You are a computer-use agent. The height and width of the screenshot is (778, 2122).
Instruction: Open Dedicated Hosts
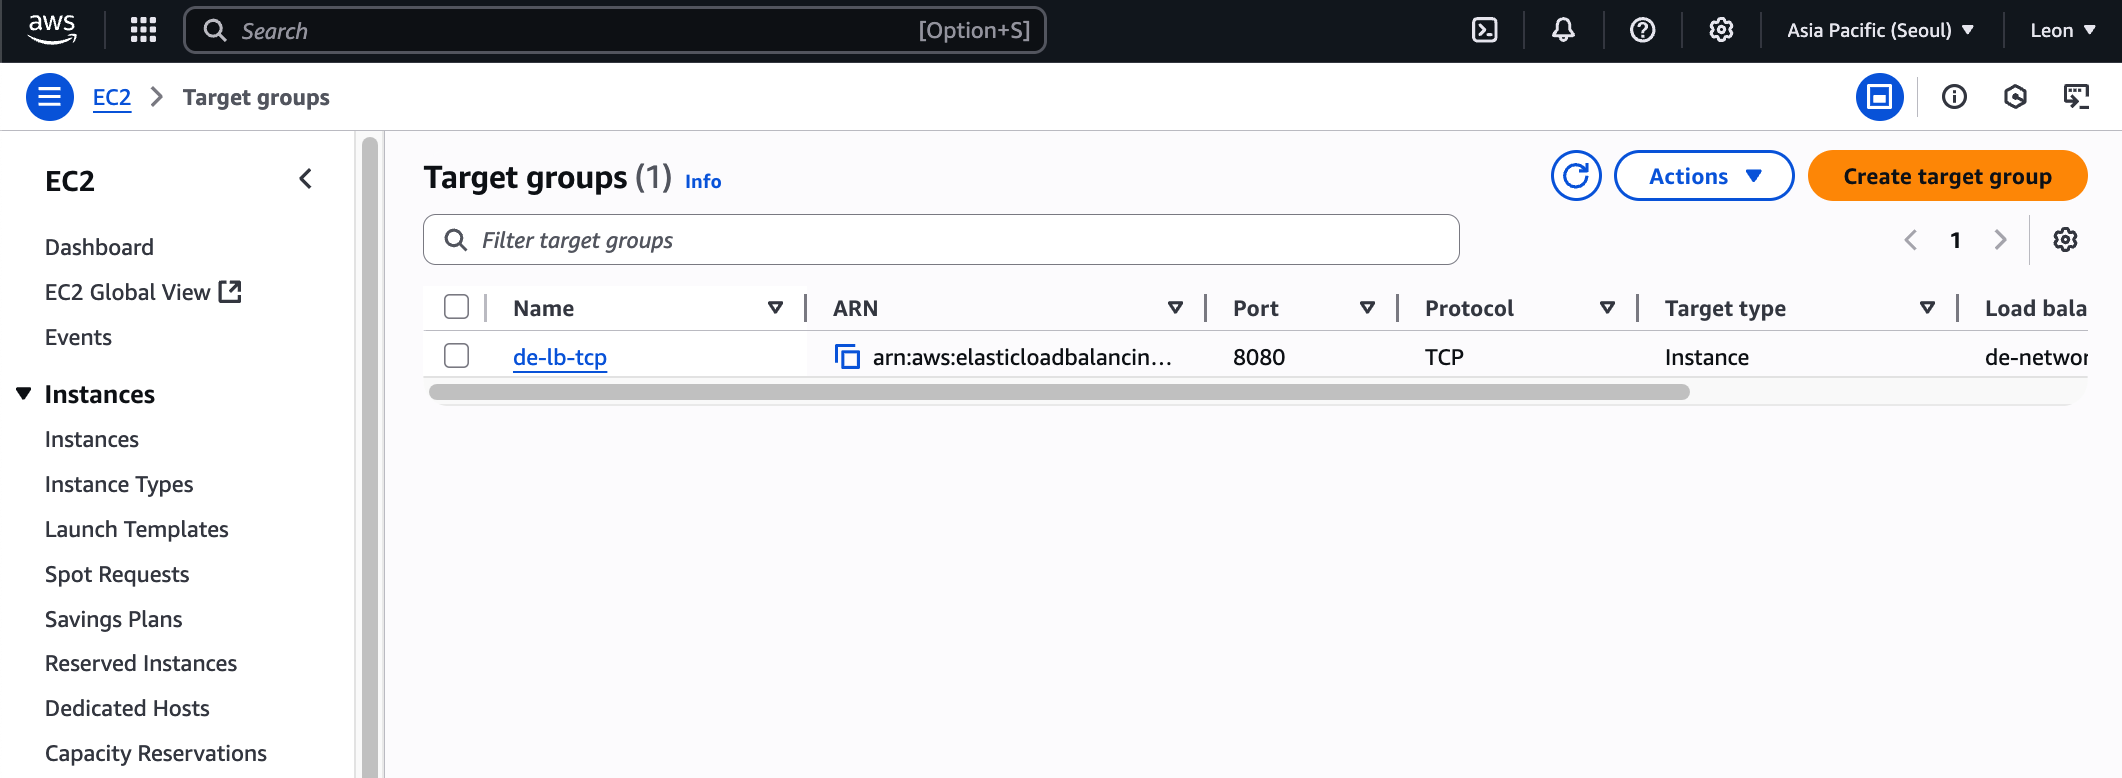point(127,708)
